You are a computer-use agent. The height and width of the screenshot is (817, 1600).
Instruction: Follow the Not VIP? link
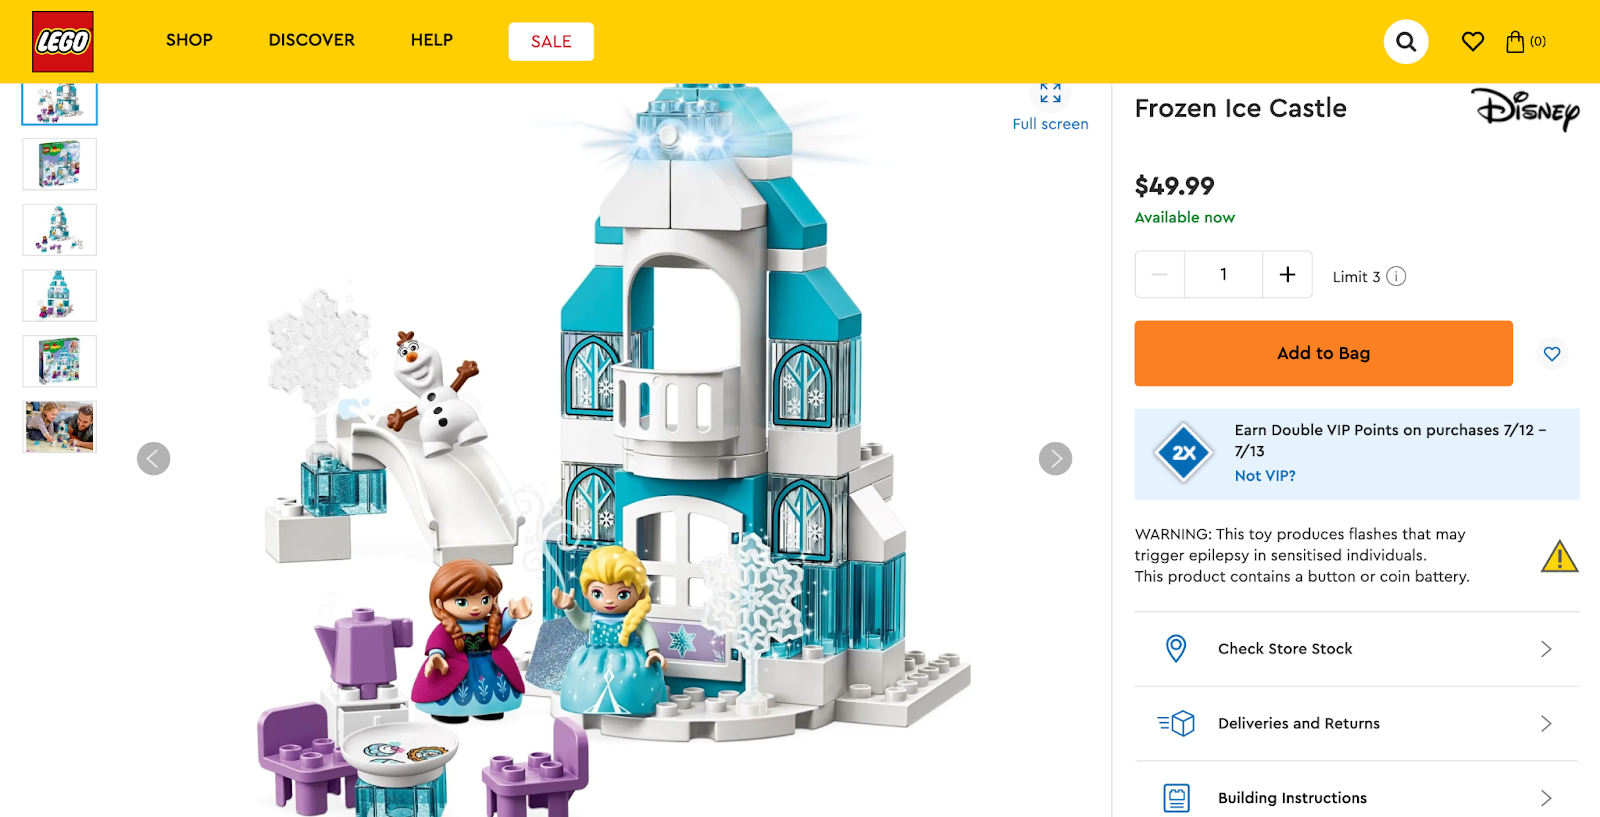[x=1265, y=476]
